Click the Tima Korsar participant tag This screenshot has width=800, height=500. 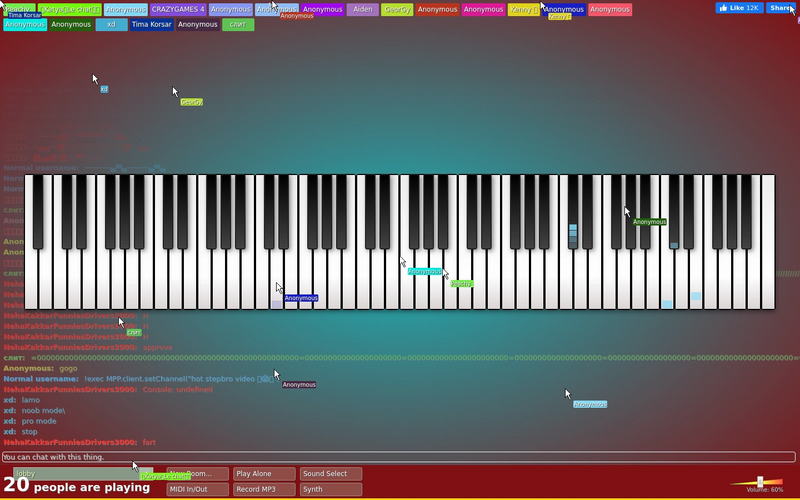152,24
